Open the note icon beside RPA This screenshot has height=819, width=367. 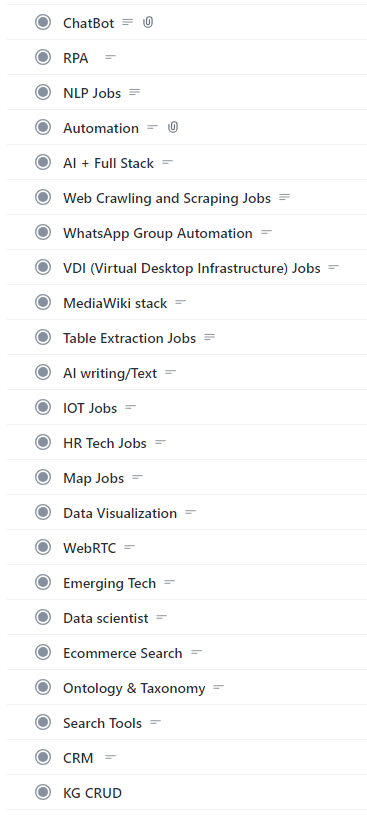[110, 57]
